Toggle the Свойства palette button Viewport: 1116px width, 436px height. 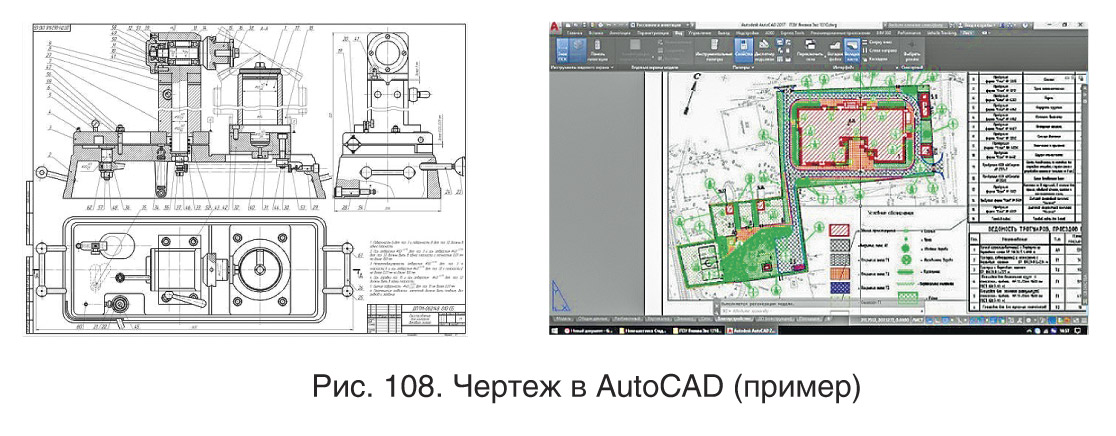pos(744,50)
